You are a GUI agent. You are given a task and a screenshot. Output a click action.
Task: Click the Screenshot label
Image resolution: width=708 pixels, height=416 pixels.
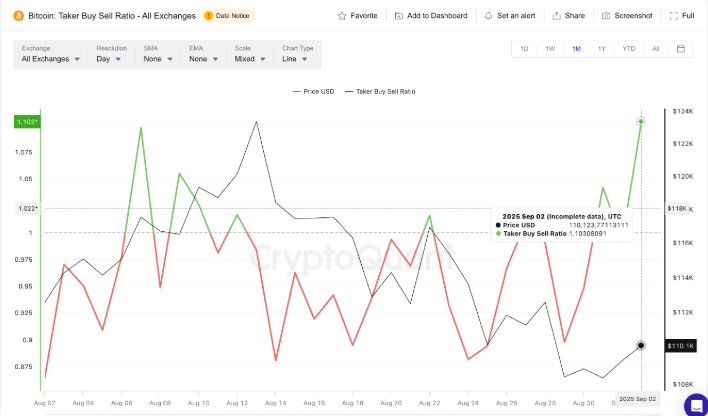[633, 16]
